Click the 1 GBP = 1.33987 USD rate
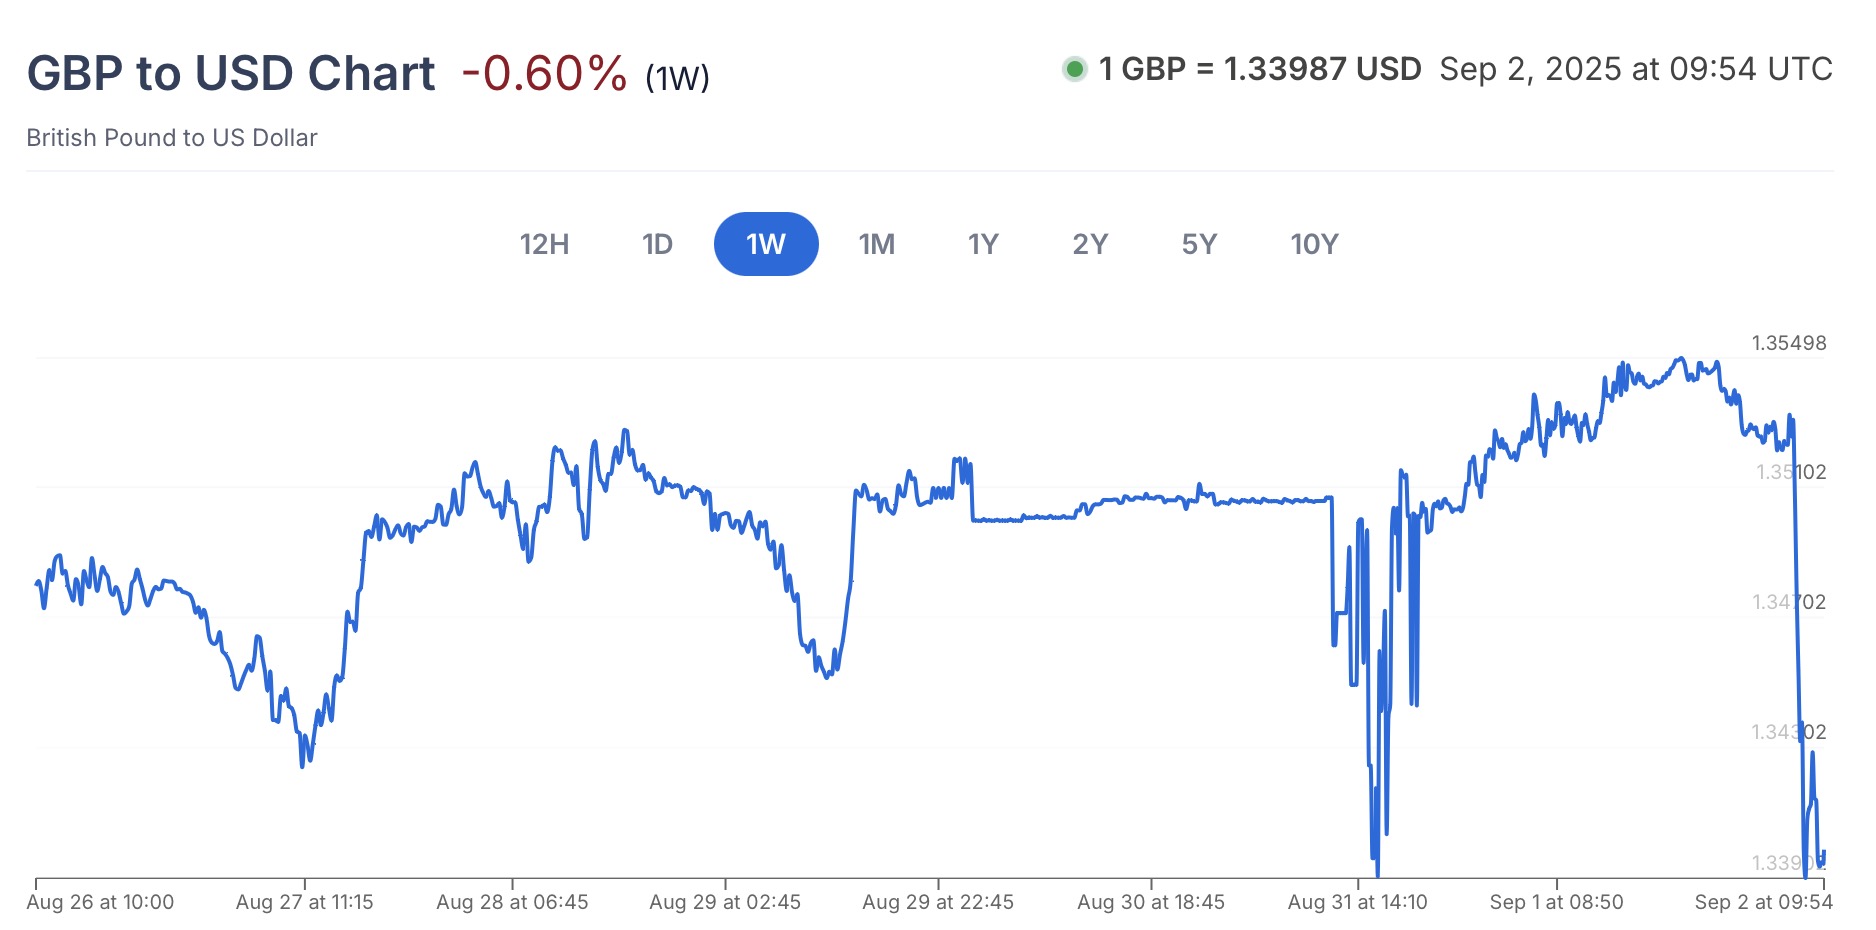Viewport: 1876px width, 930px height. 1260,69
